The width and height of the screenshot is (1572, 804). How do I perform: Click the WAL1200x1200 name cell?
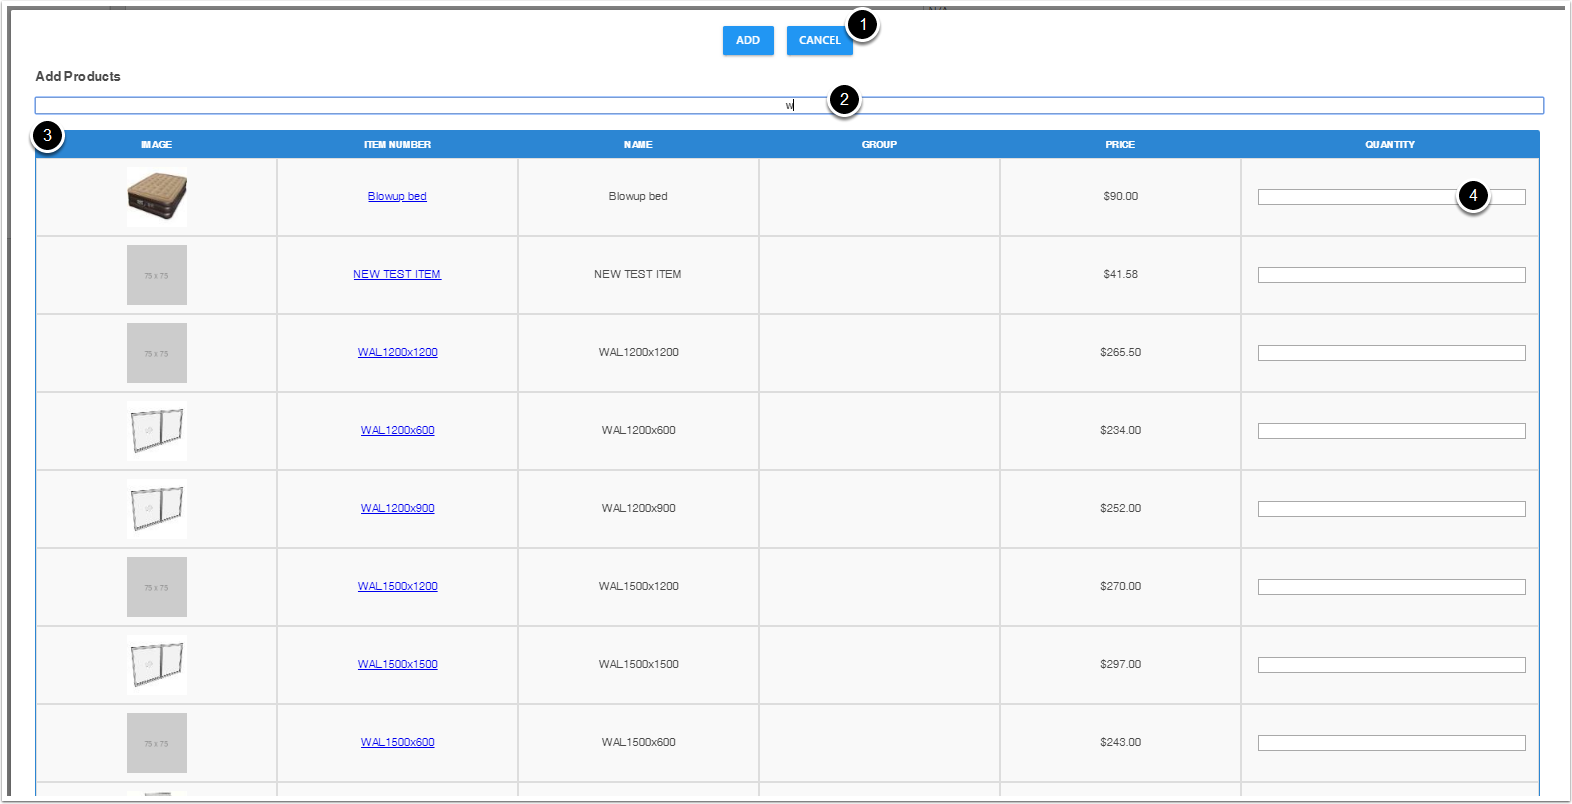click(x=638, y=352)
